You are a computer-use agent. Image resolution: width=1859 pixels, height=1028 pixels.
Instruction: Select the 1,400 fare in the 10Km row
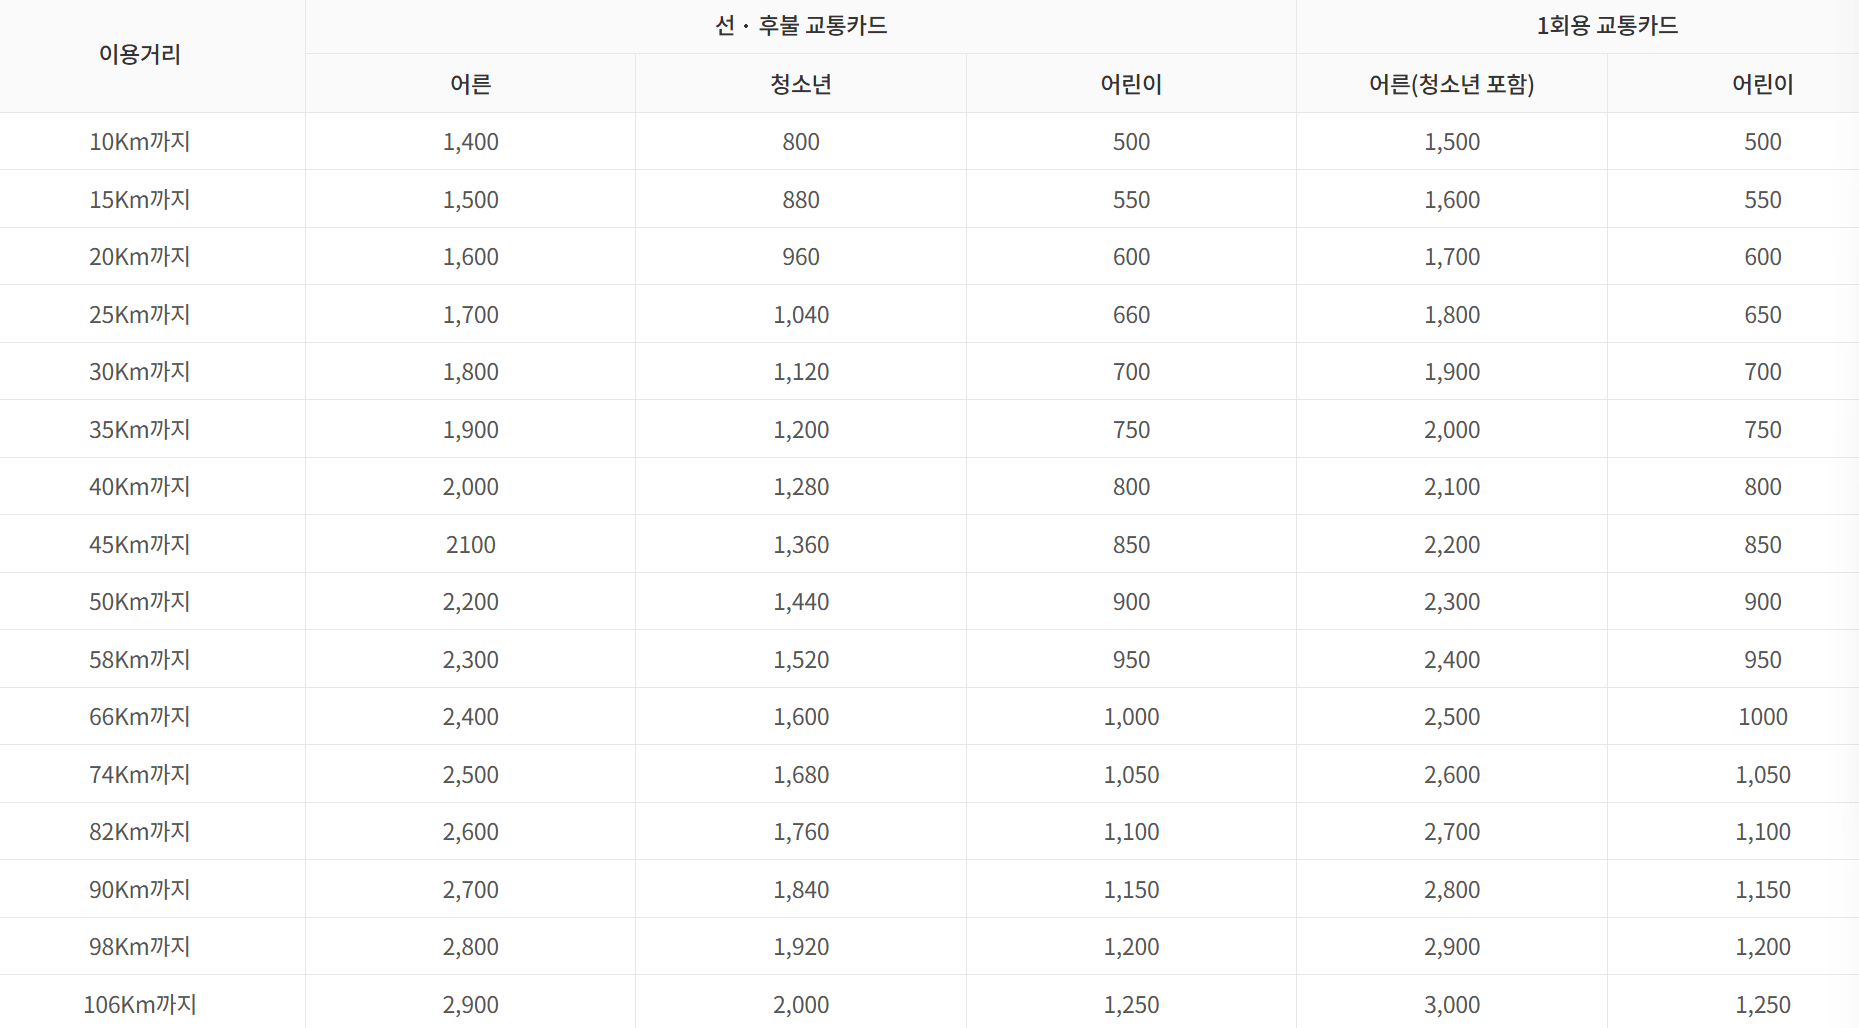point(470,141)
